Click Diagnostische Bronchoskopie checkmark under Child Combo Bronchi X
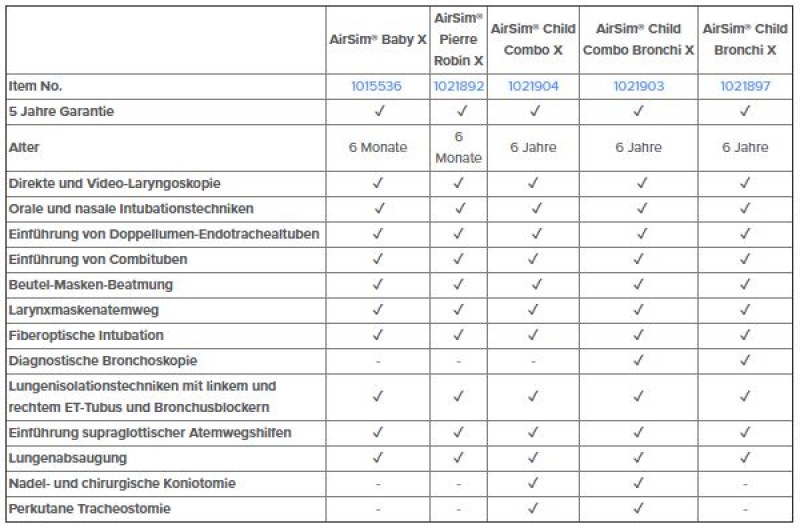 tap(640, 360)
